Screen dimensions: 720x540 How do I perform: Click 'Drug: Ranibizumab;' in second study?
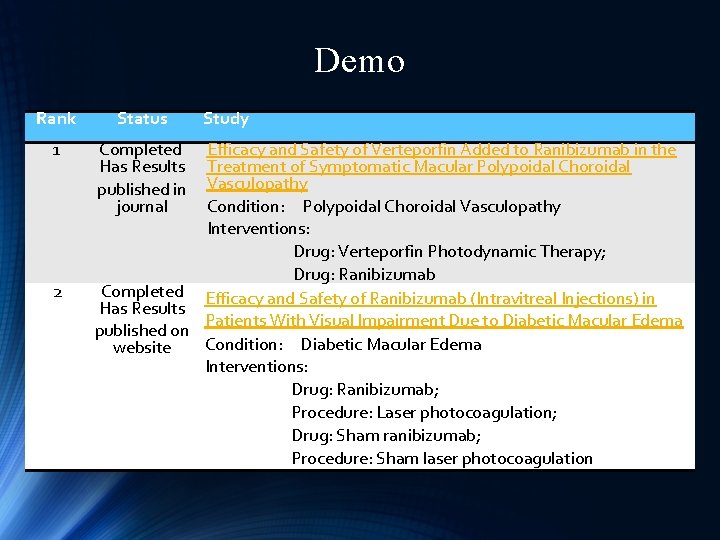(x=366, y=390)
